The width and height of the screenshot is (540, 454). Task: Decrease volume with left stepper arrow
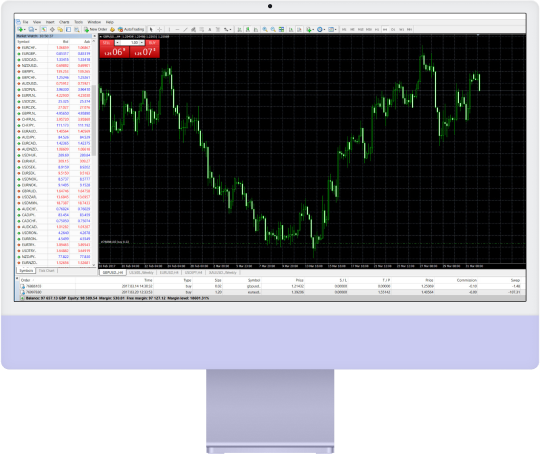coord(117,43)
